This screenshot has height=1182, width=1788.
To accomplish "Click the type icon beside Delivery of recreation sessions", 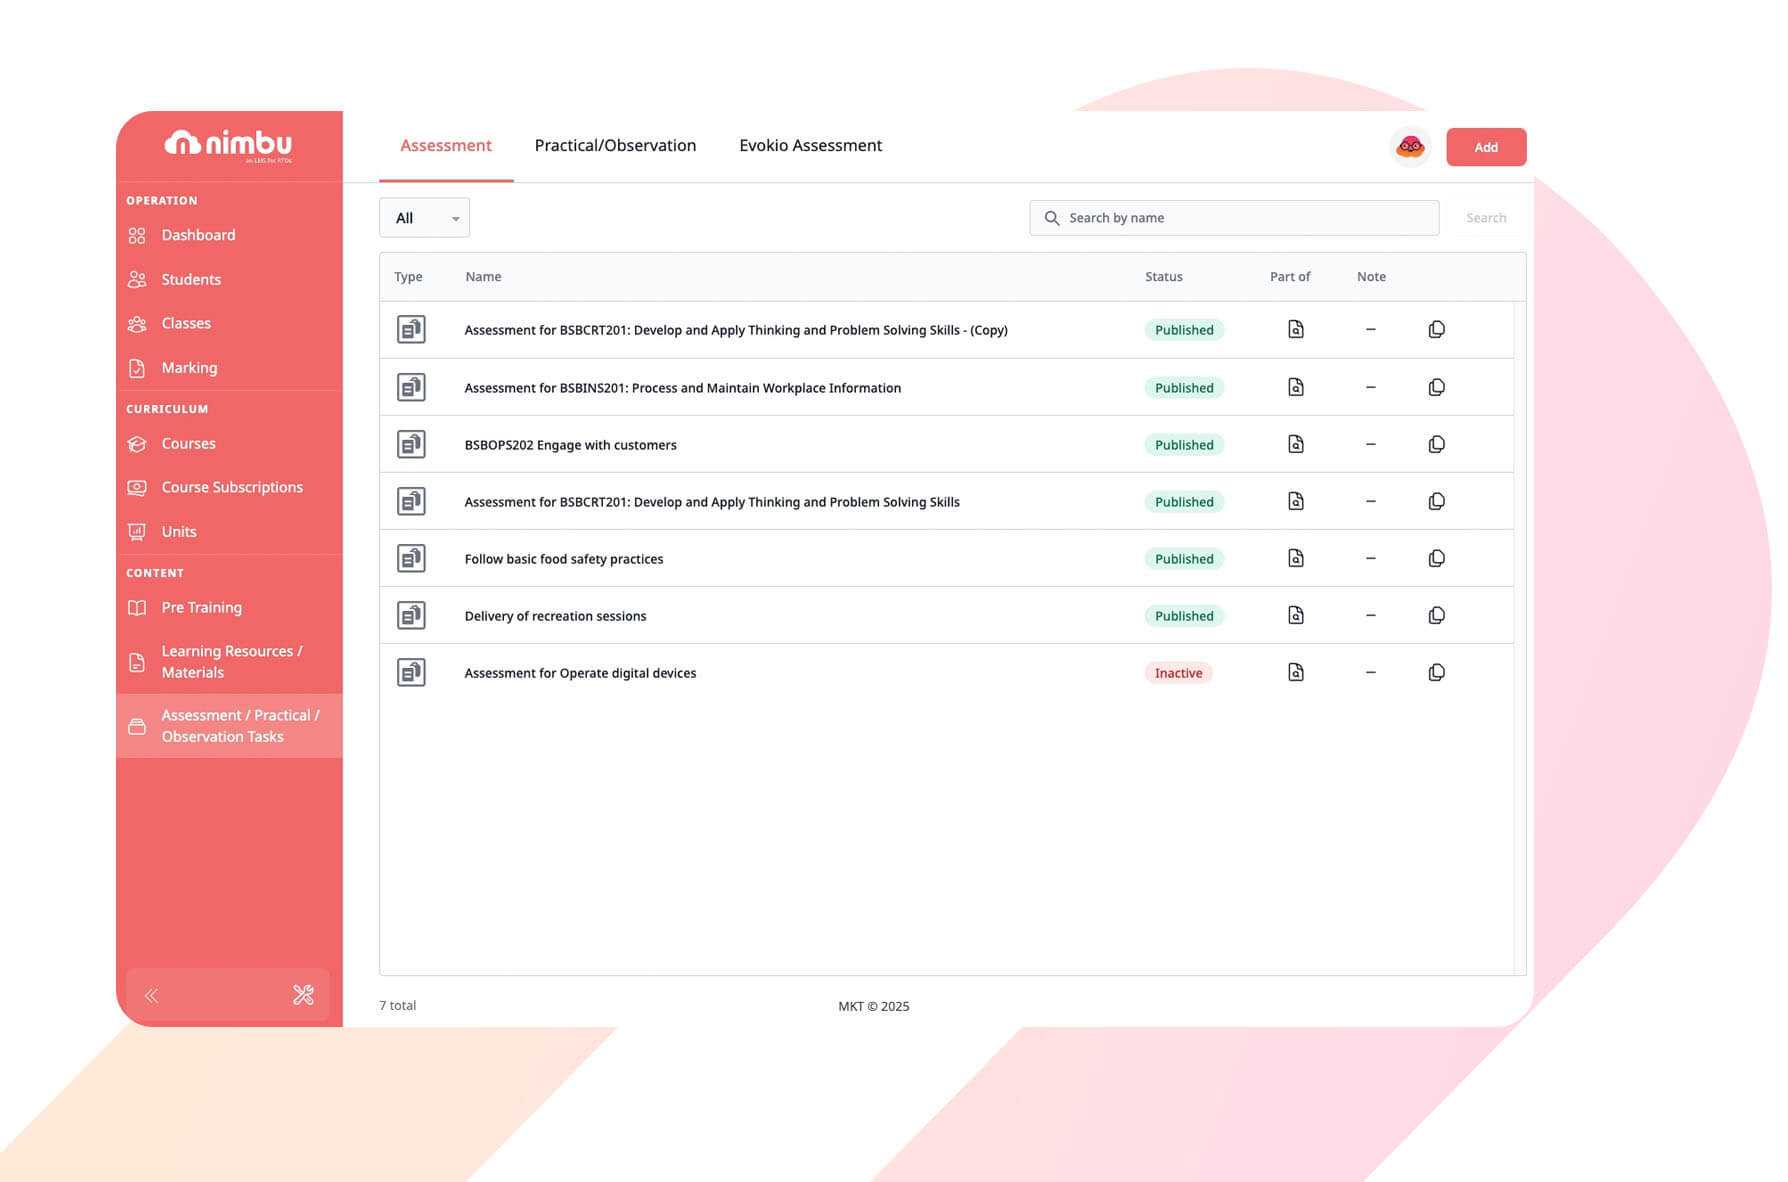I will tap(410, 614).
